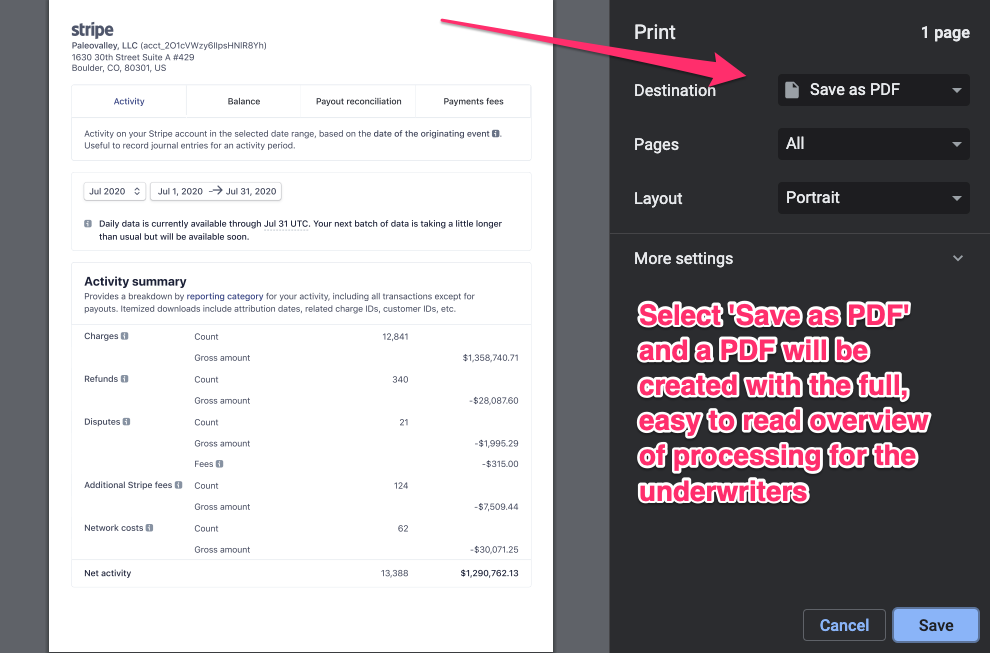The image size is (990, 653).
Task: Open the Destination 'Save as PDF' dropdown
Action: 873,90
